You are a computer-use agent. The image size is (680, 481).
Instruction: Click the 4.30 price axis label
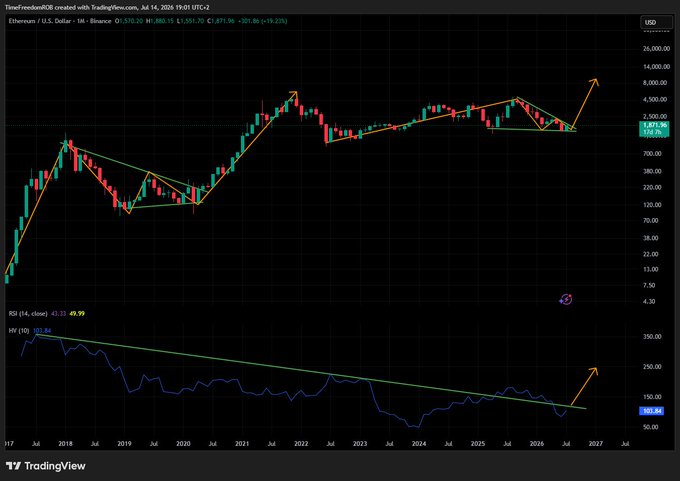pos(650,301)
